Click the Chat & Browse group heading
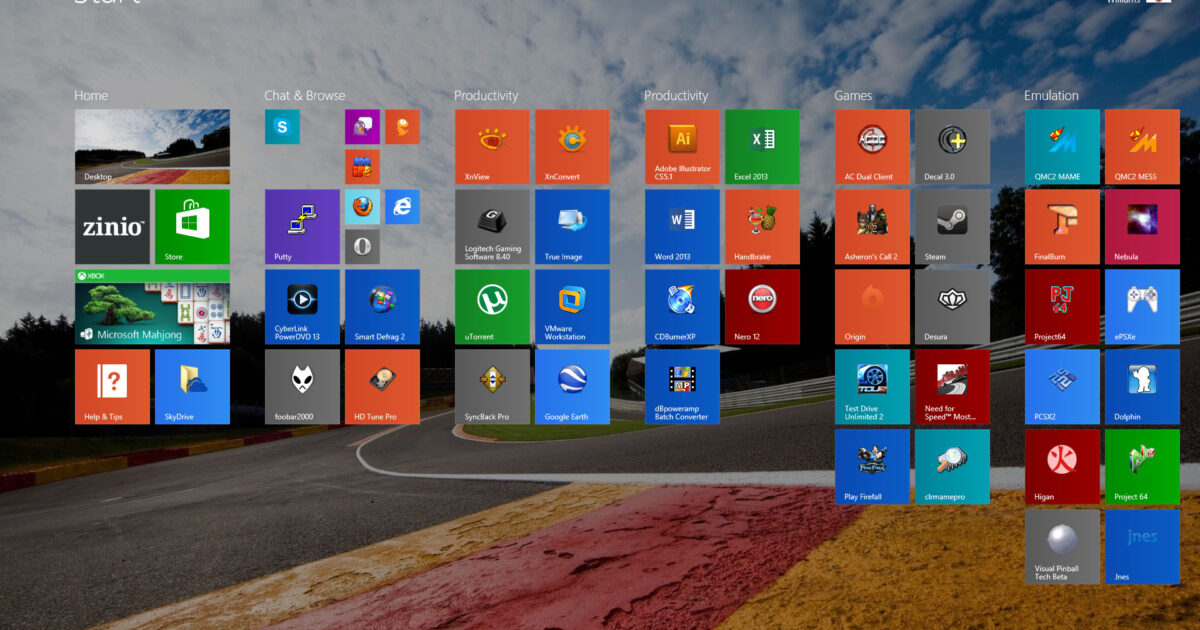This screenshot has height=630, width=1200. click(x=304, y=96)
